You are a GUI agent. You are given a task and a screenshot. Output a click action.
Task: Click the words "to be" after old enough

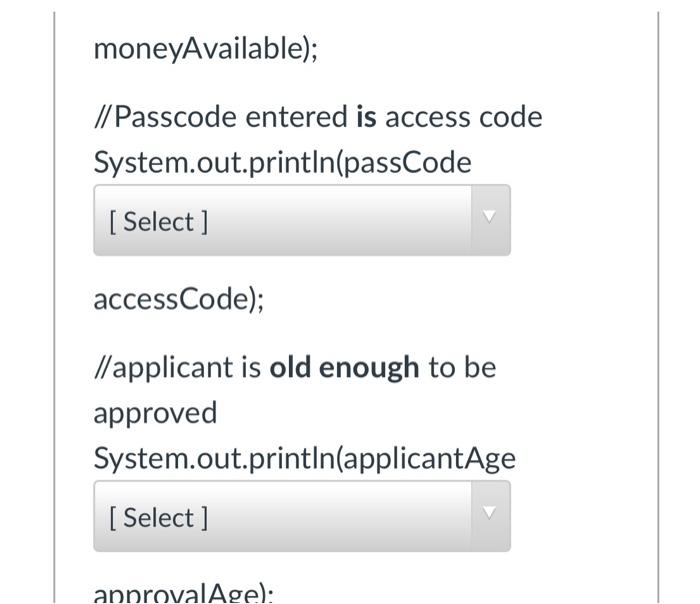click(462, 367)
